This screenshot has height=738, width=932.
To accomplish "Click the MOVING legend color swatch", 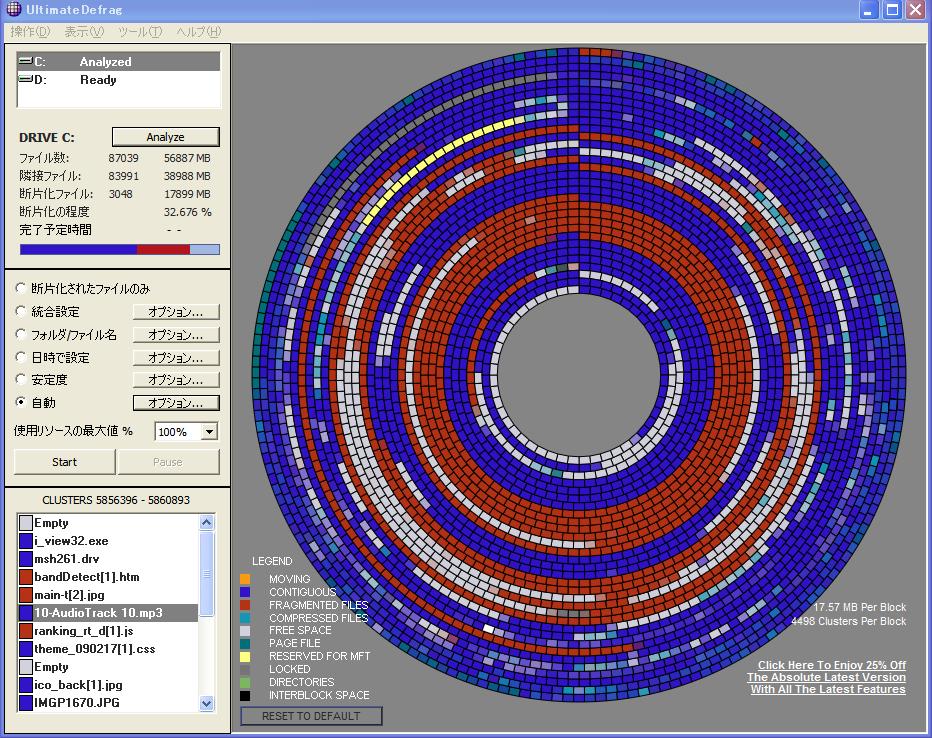I will [245, 579].
